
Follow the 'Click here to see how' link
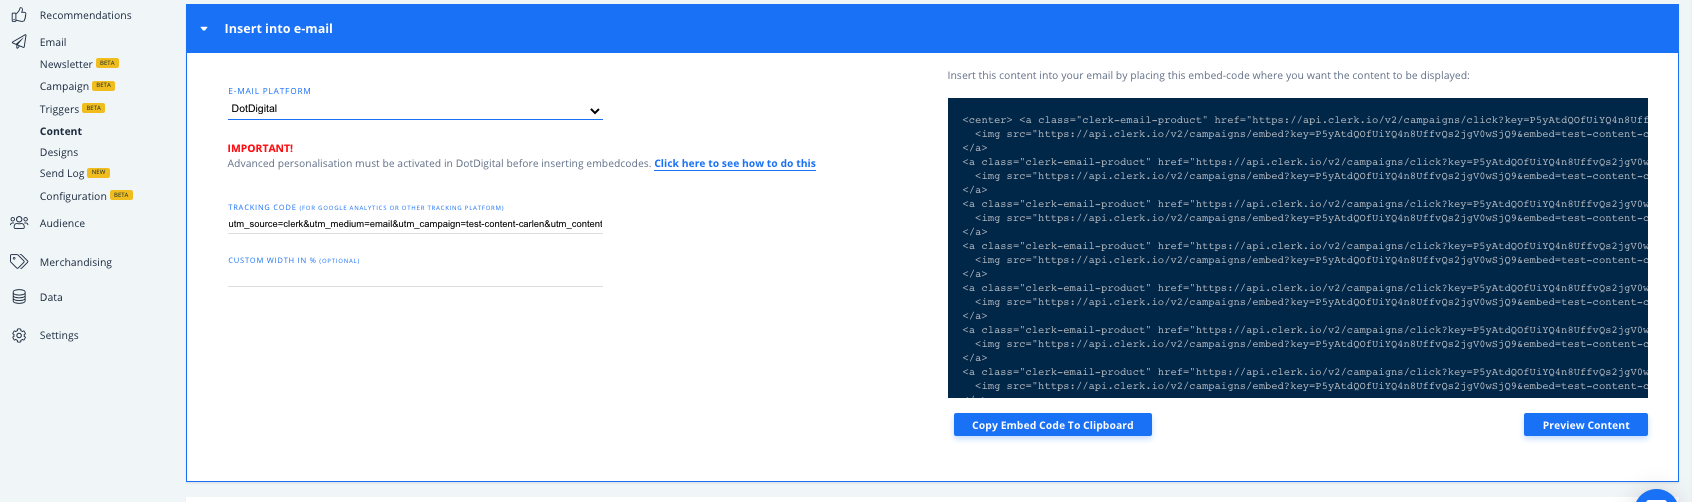click(x=734, y=164)
